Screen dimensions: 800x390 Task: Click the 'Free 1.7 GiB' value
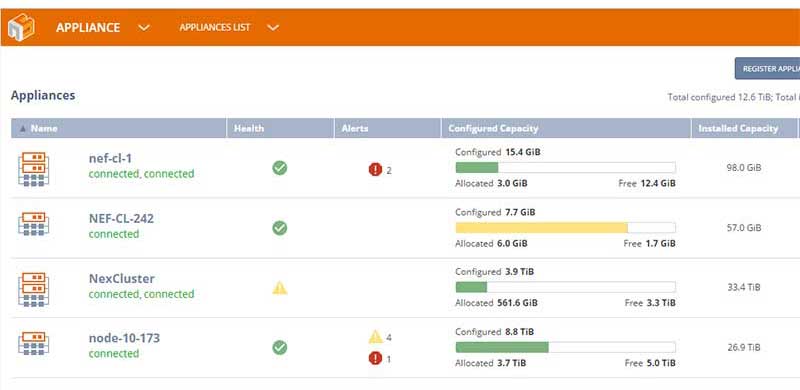click(649, 243)
